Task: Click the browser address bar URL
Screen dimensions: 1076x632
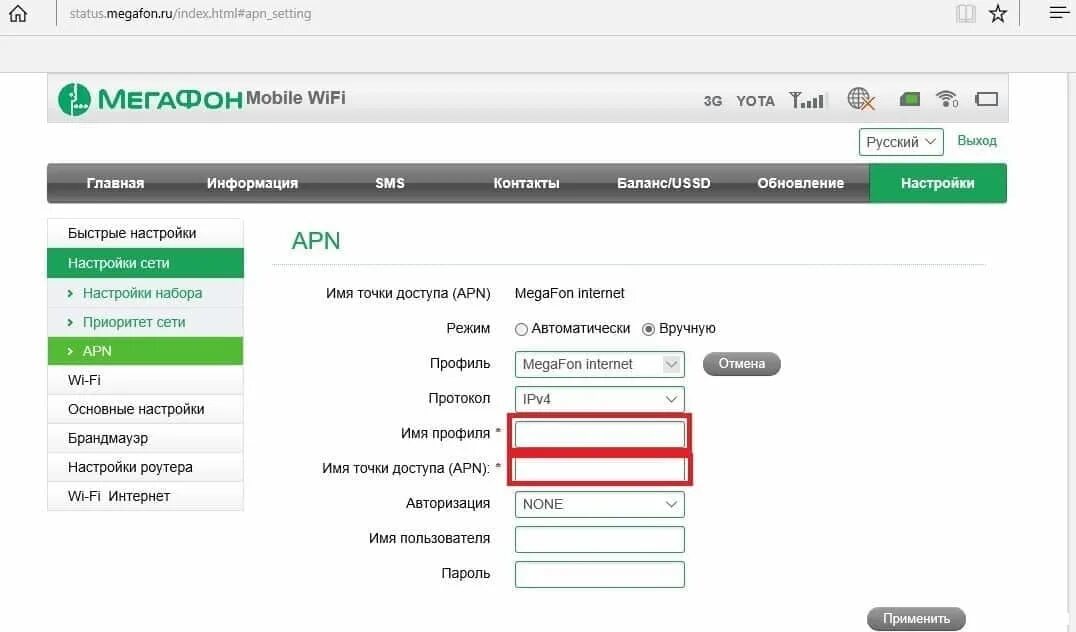Action: click(x=190, y=14)
